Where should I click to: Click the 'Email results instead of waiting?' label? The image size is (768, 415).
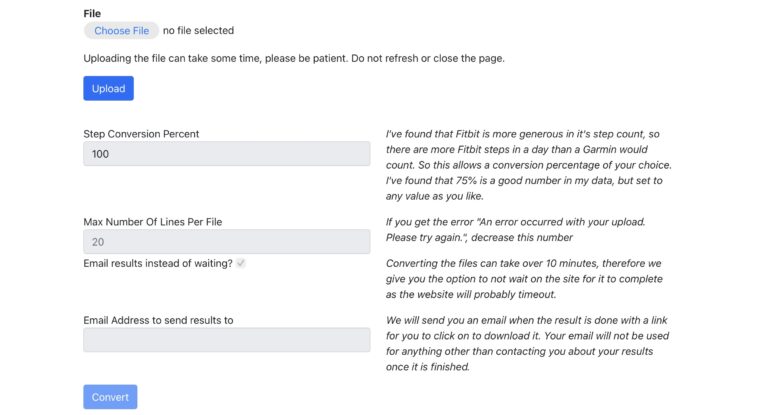(x=158, y=263)
